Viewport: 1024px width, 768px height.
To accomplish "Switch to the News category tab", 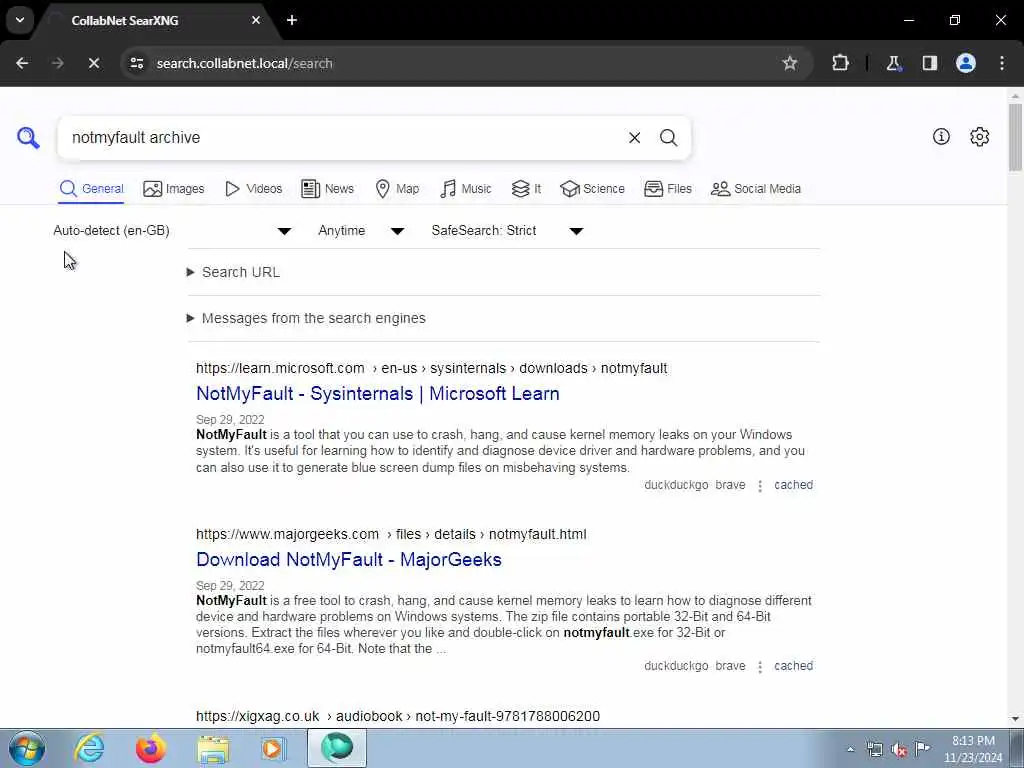I will pos(327,189).
